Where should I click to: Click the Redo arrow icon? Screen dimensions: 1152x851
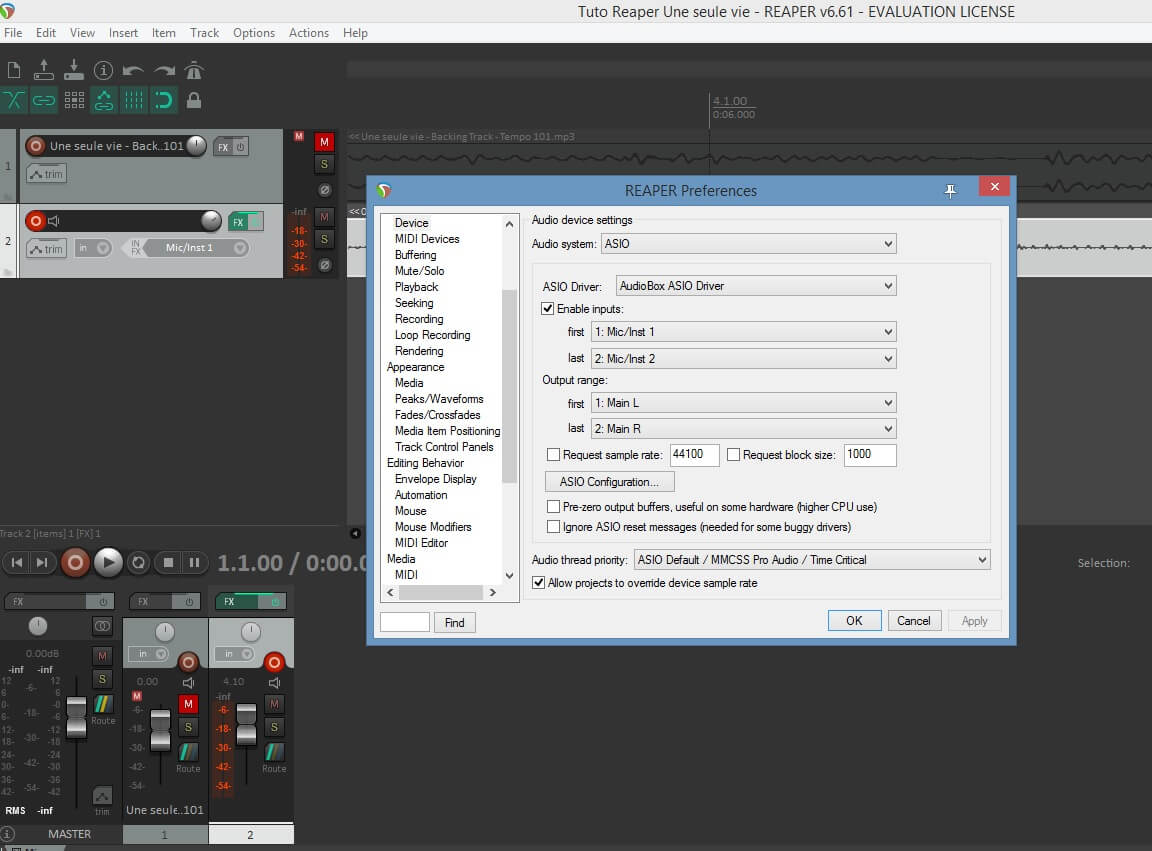click(165, 71)
